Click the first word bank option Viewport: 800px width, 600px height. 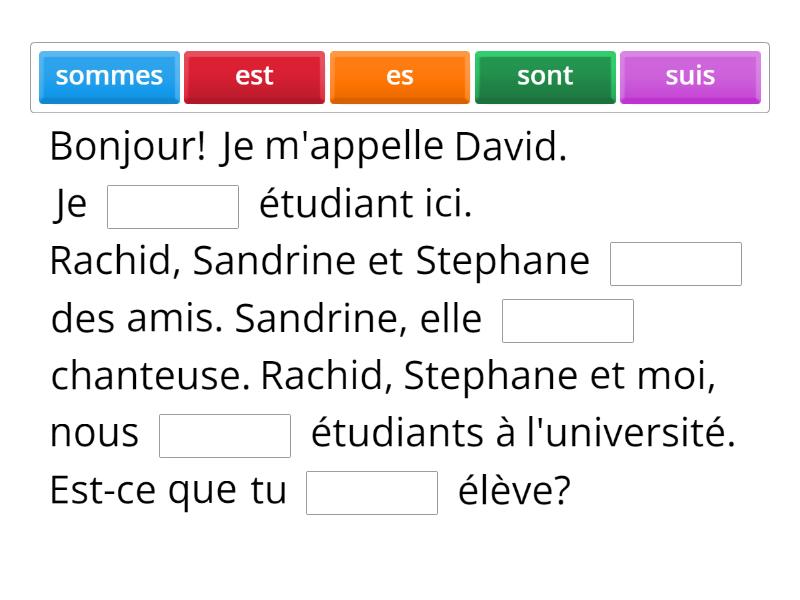point(109,75)
